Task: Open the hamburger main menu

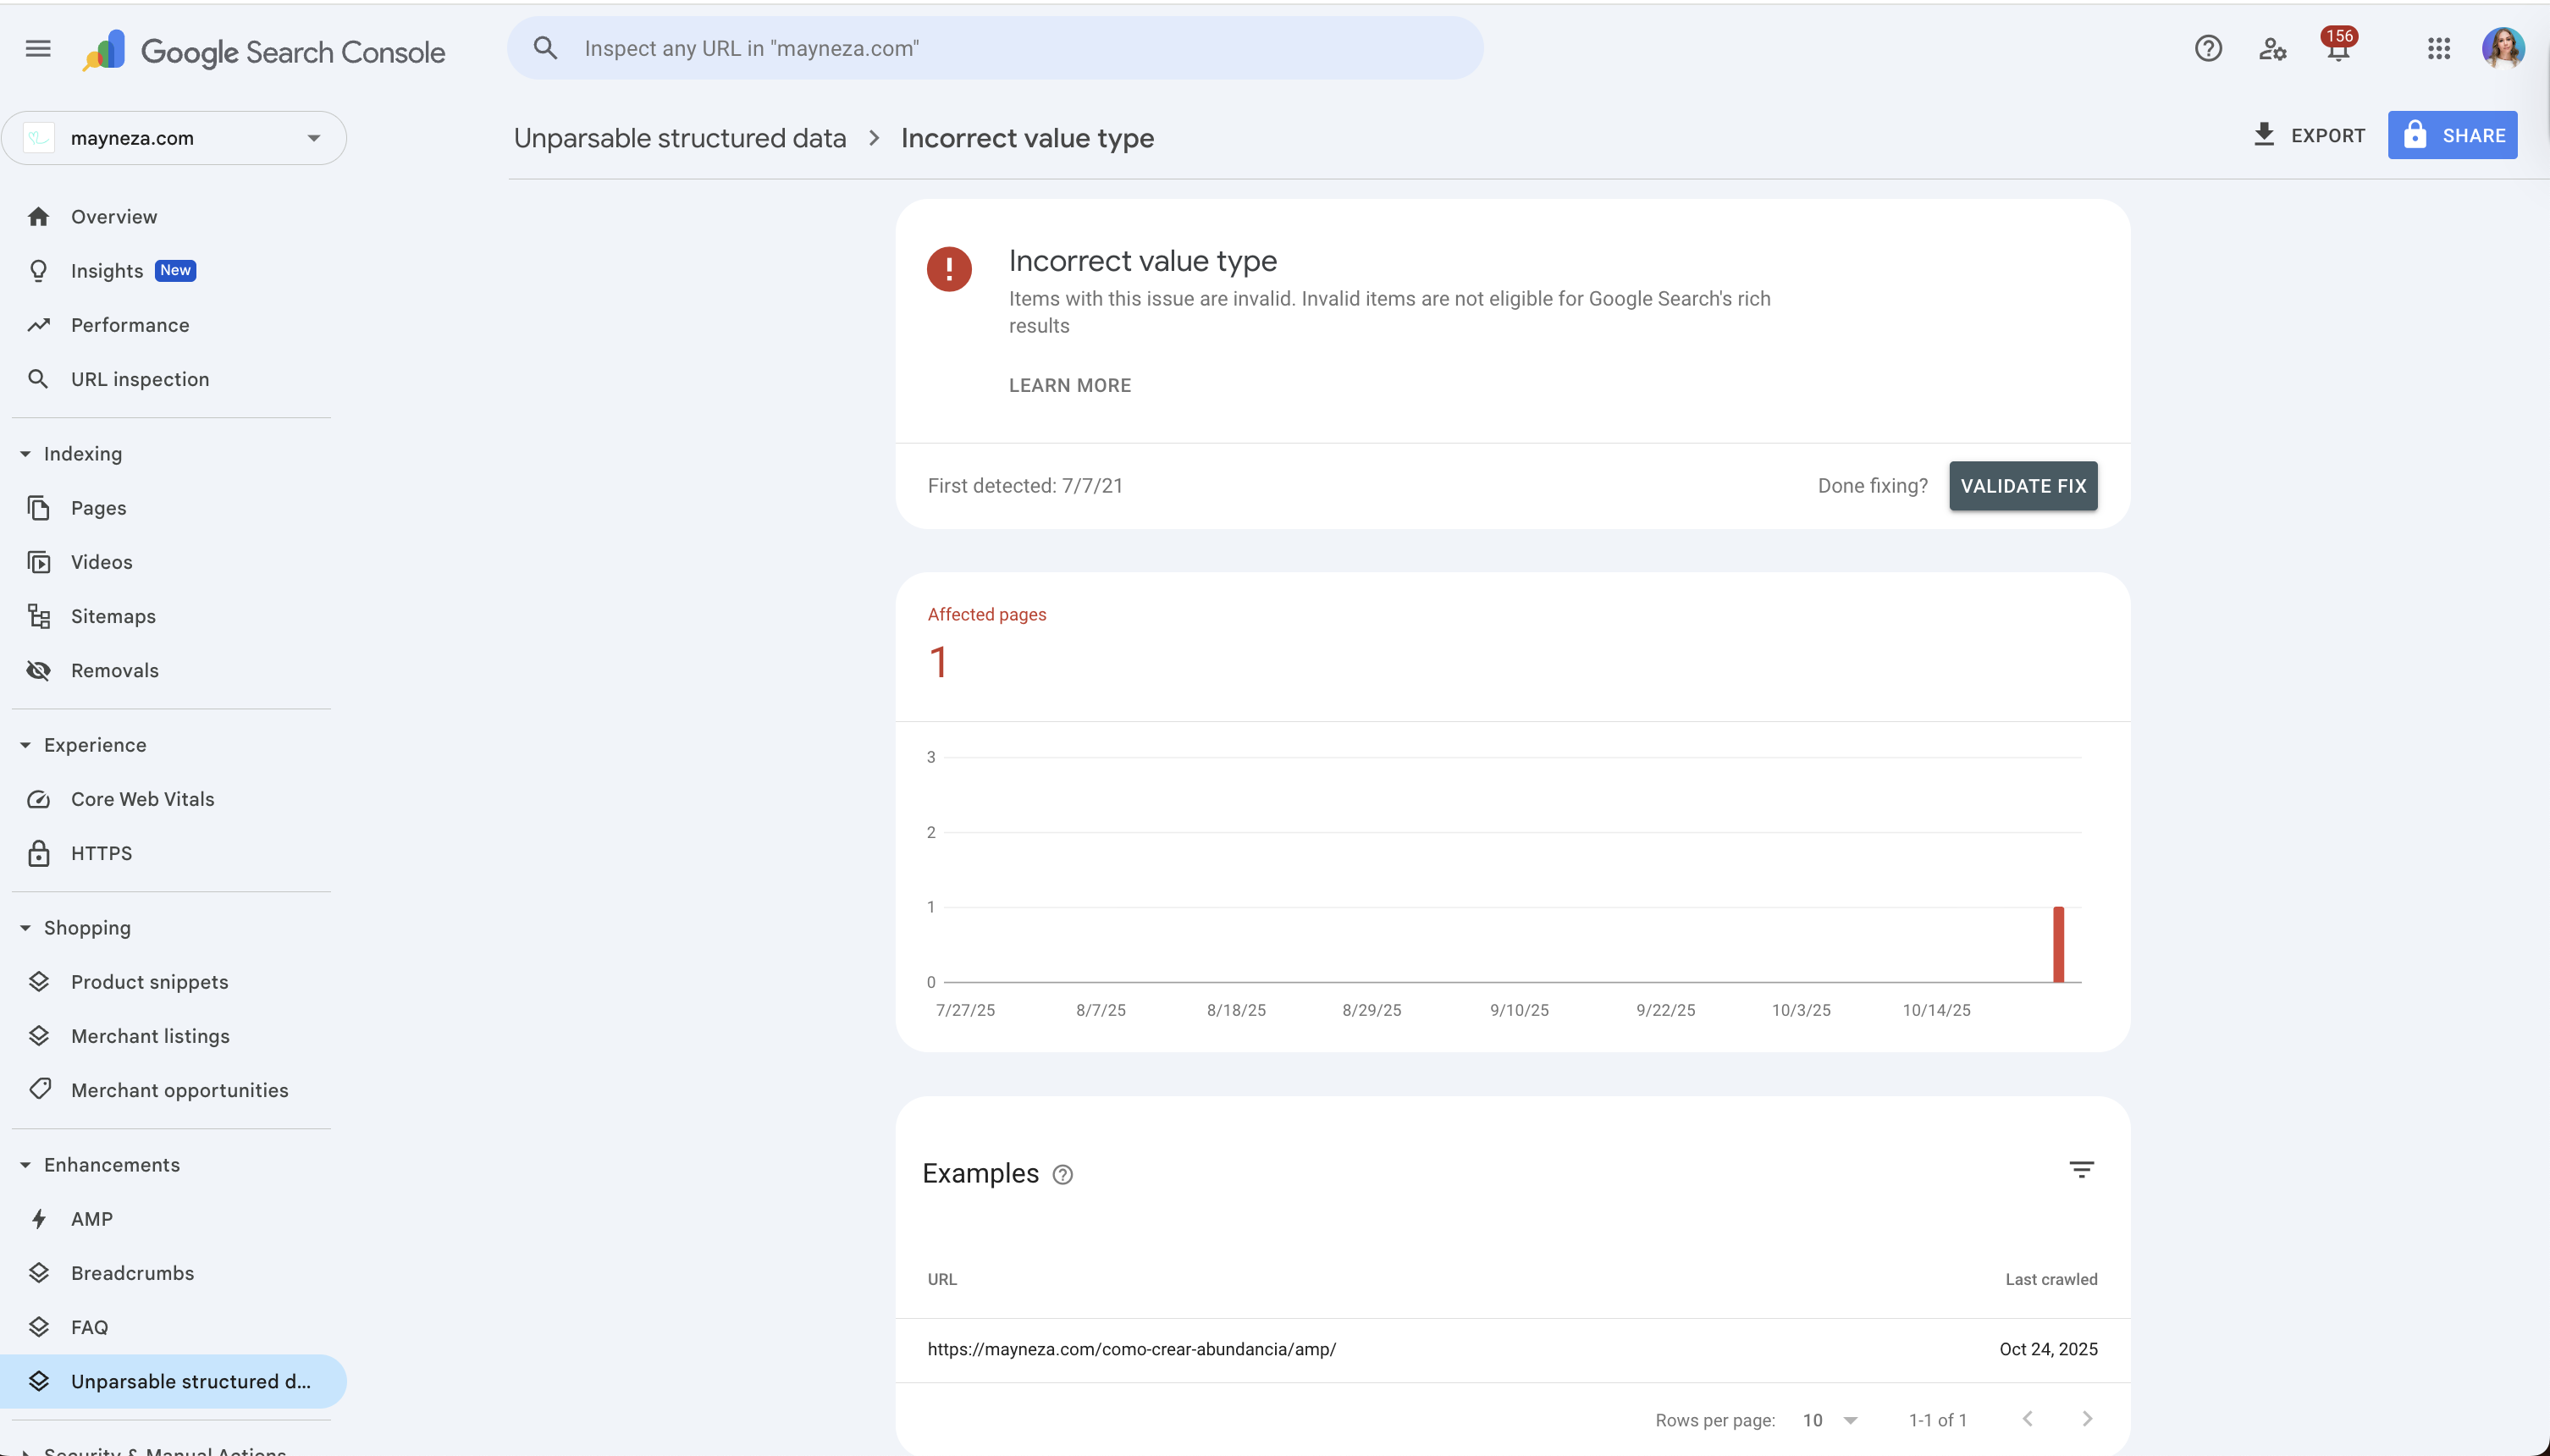Action: coord(38,48)
